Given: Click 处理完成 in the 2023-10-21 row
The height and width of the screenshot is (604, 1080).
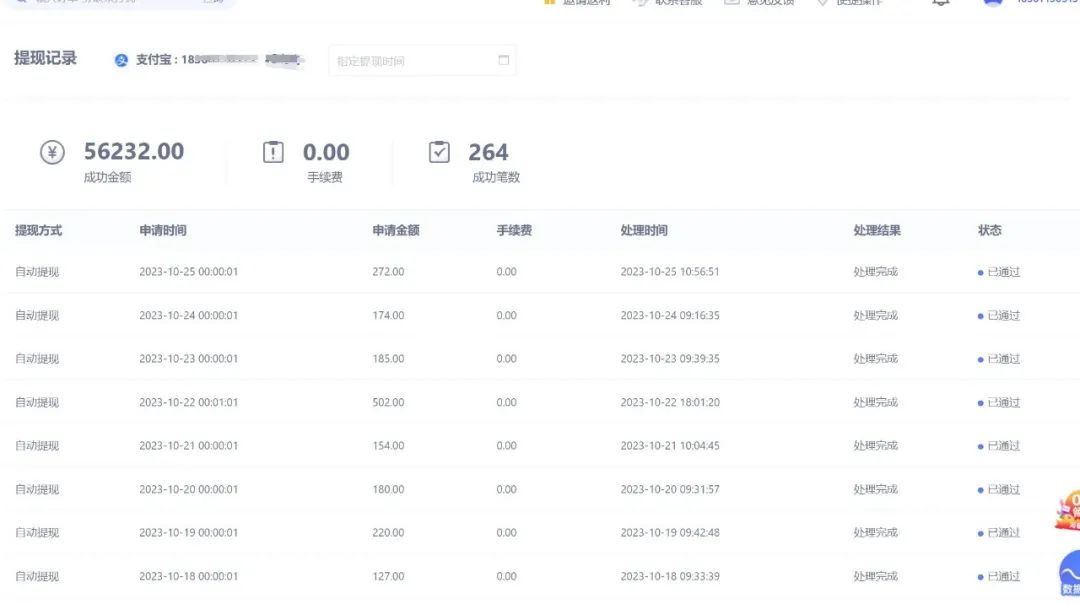Looking at the screenshot, I should click(x=875, y=446).
